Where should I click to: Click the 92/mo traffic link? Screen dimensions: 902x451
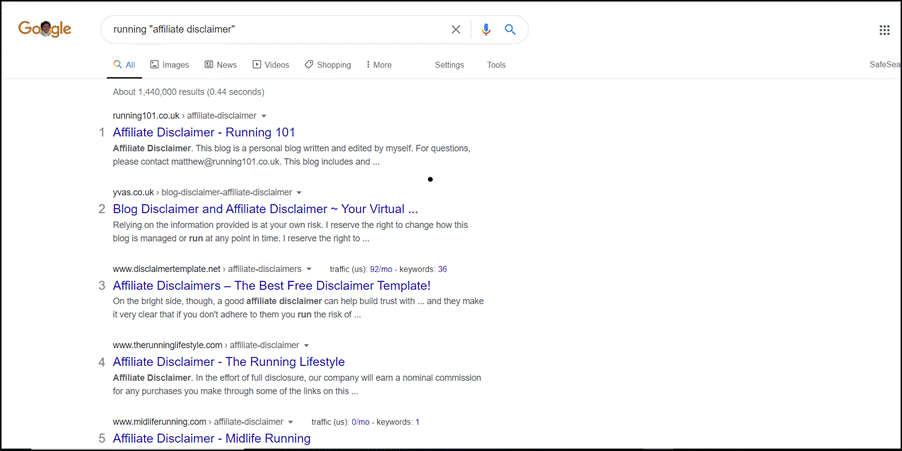click(381, 269)
